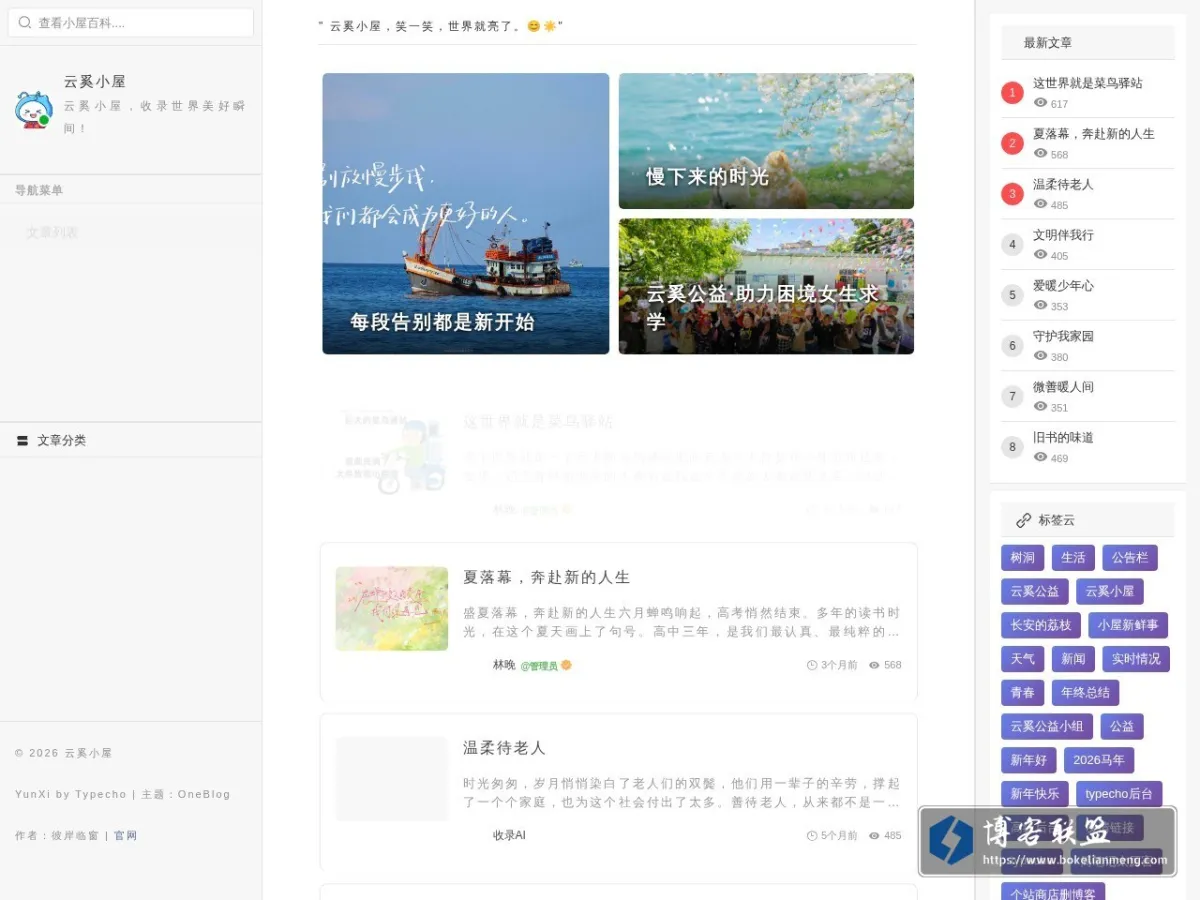Open the 云奚小屋 site title

coord(95,81)
